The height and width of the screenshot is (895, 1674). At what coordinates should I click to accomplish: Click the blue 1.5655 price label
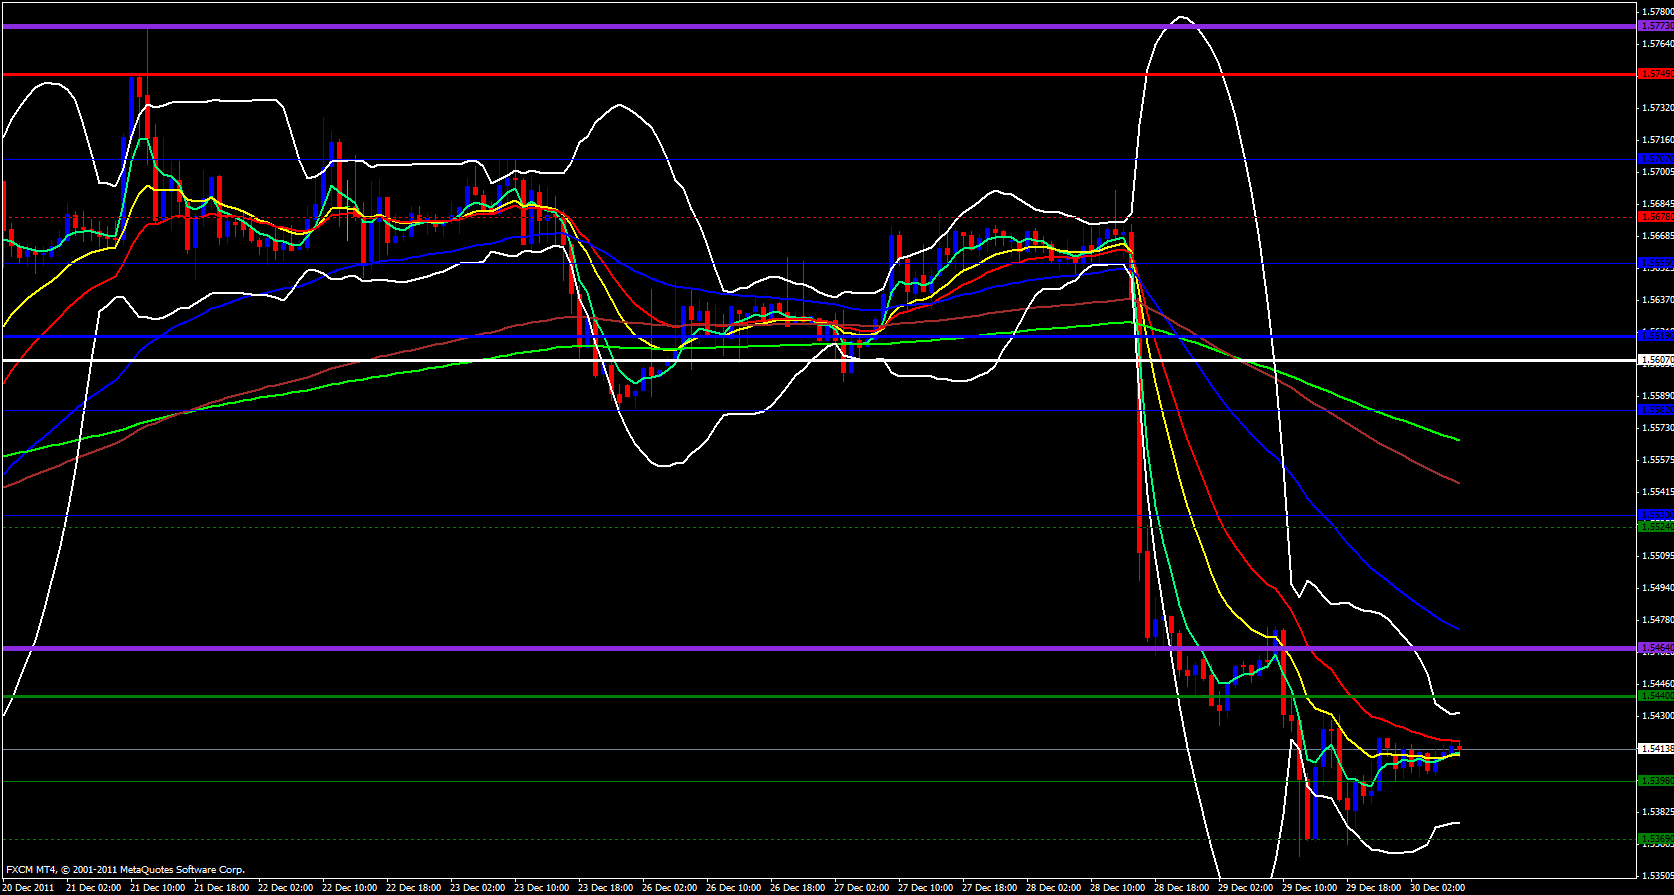(1655, 264)
